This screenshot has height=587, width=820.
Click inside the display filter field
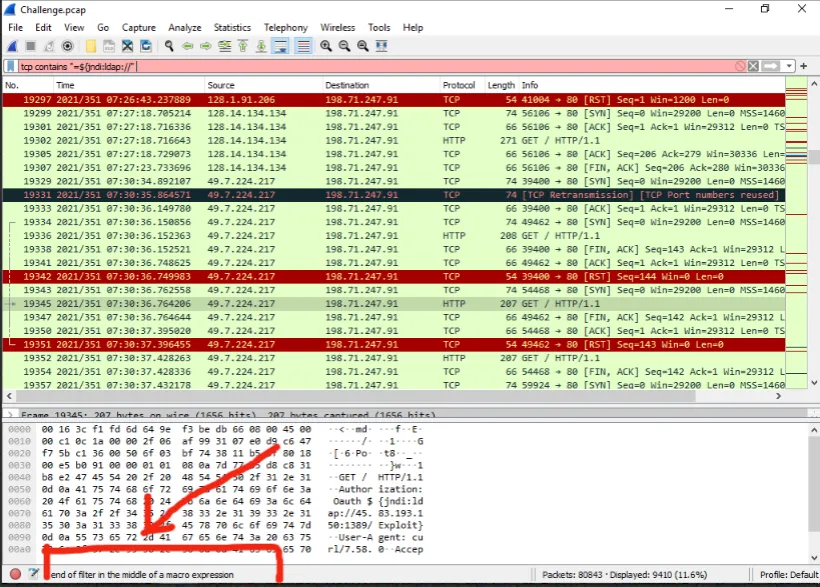(377, 66)
